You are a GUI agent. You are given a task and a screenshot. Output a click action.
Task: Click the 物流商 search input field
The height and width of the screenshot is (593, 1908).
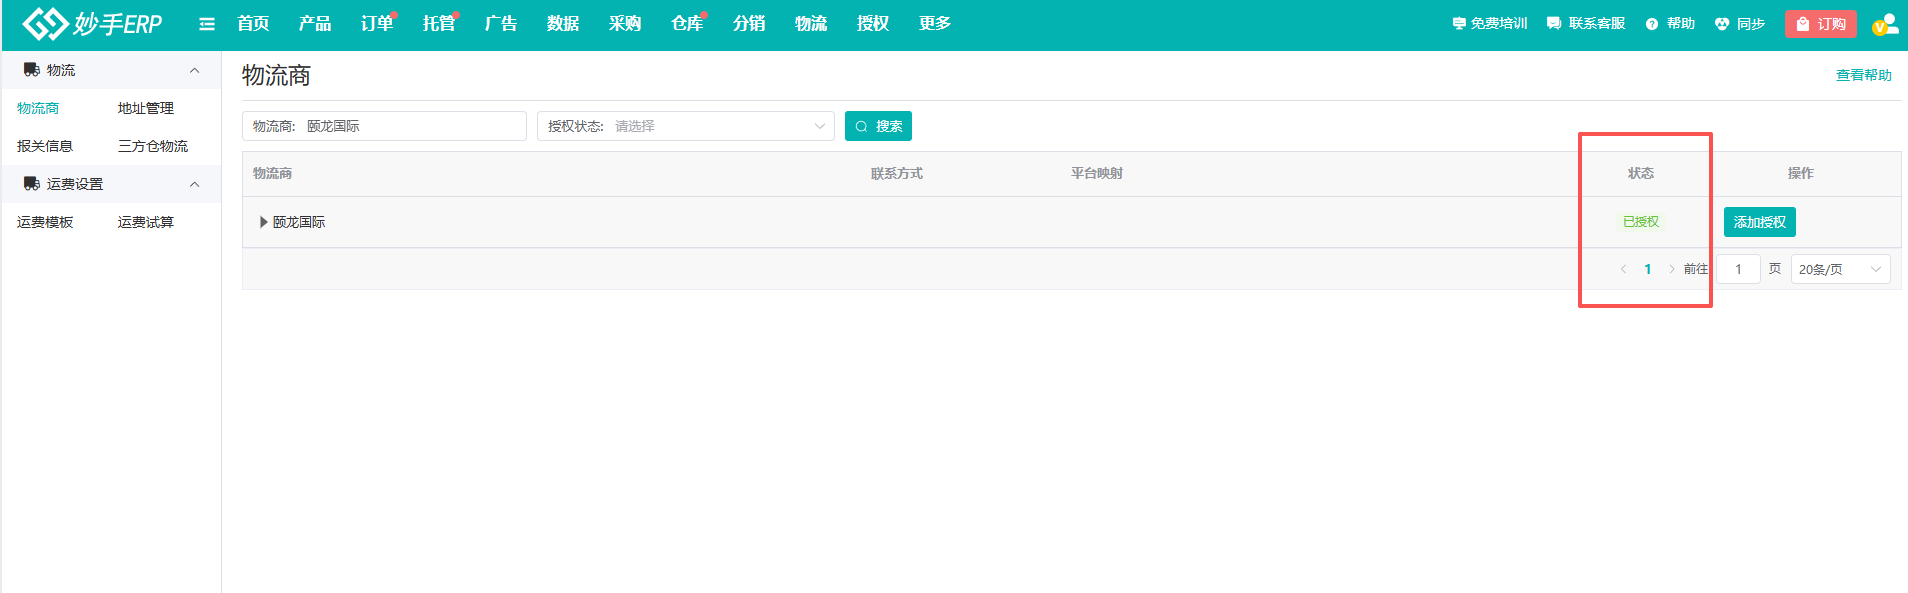pyautogui.click(x=384, y=126)
